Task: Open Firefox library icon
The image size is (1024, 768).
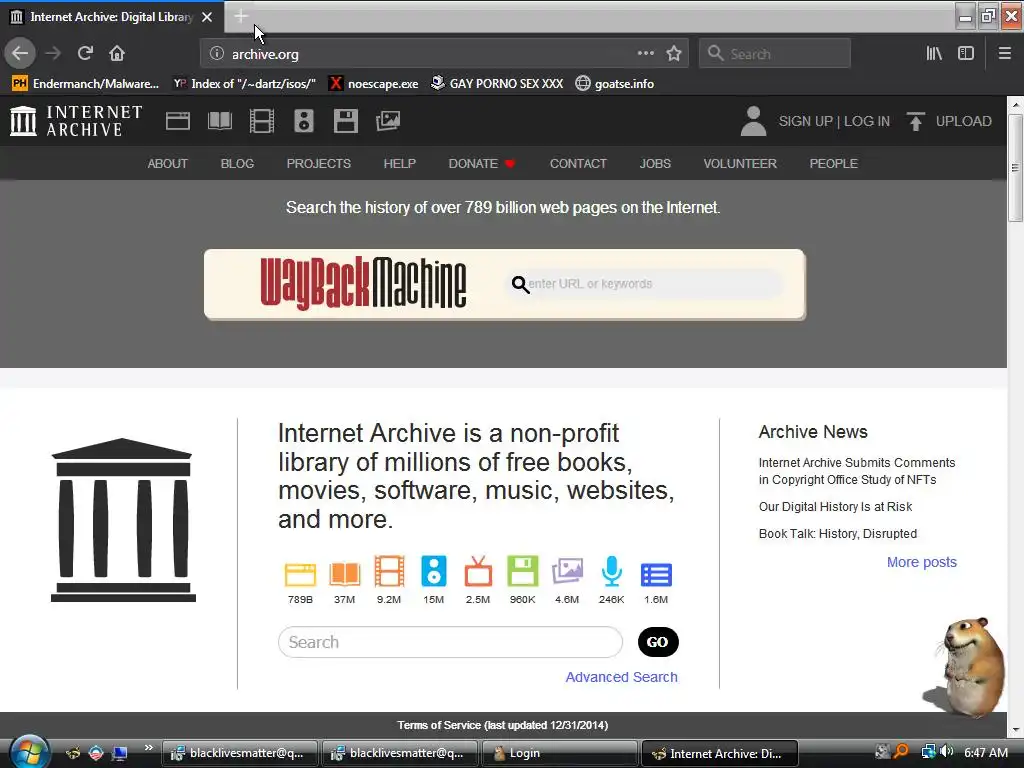Action: [x=934, y=54]
